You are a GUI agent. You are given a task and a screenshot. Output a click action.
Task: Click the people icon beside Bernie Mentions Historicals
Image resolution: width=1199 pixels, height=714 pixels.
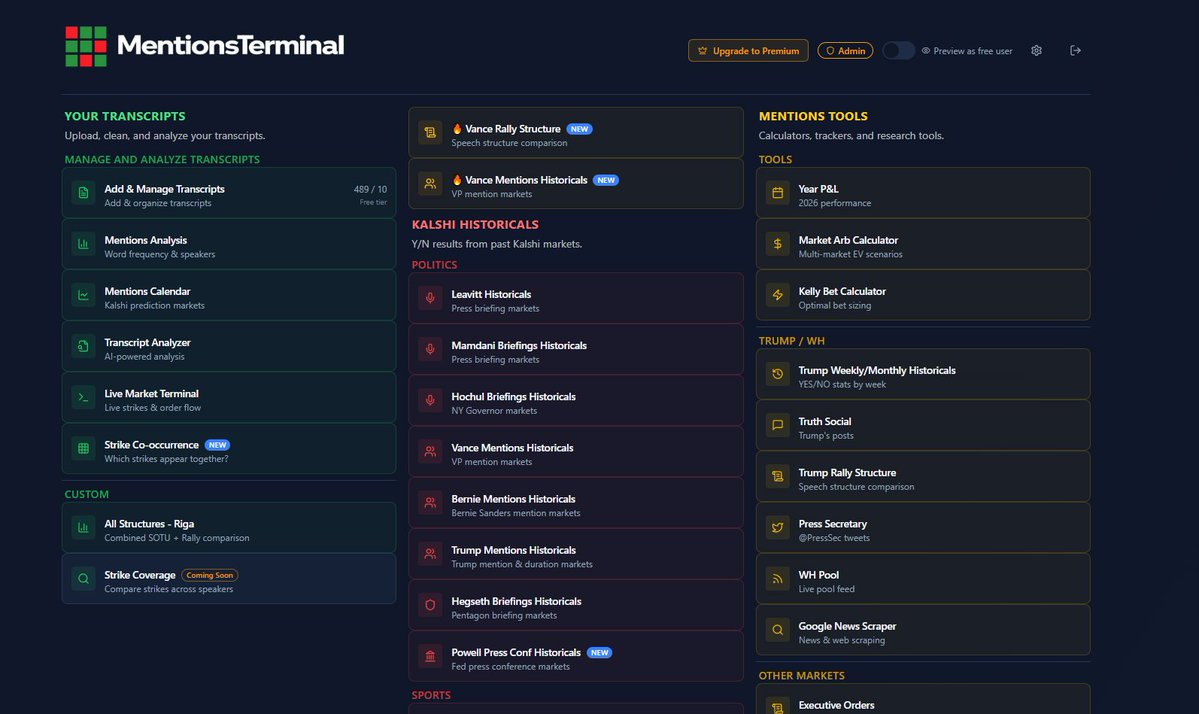[x=431, y=503]
